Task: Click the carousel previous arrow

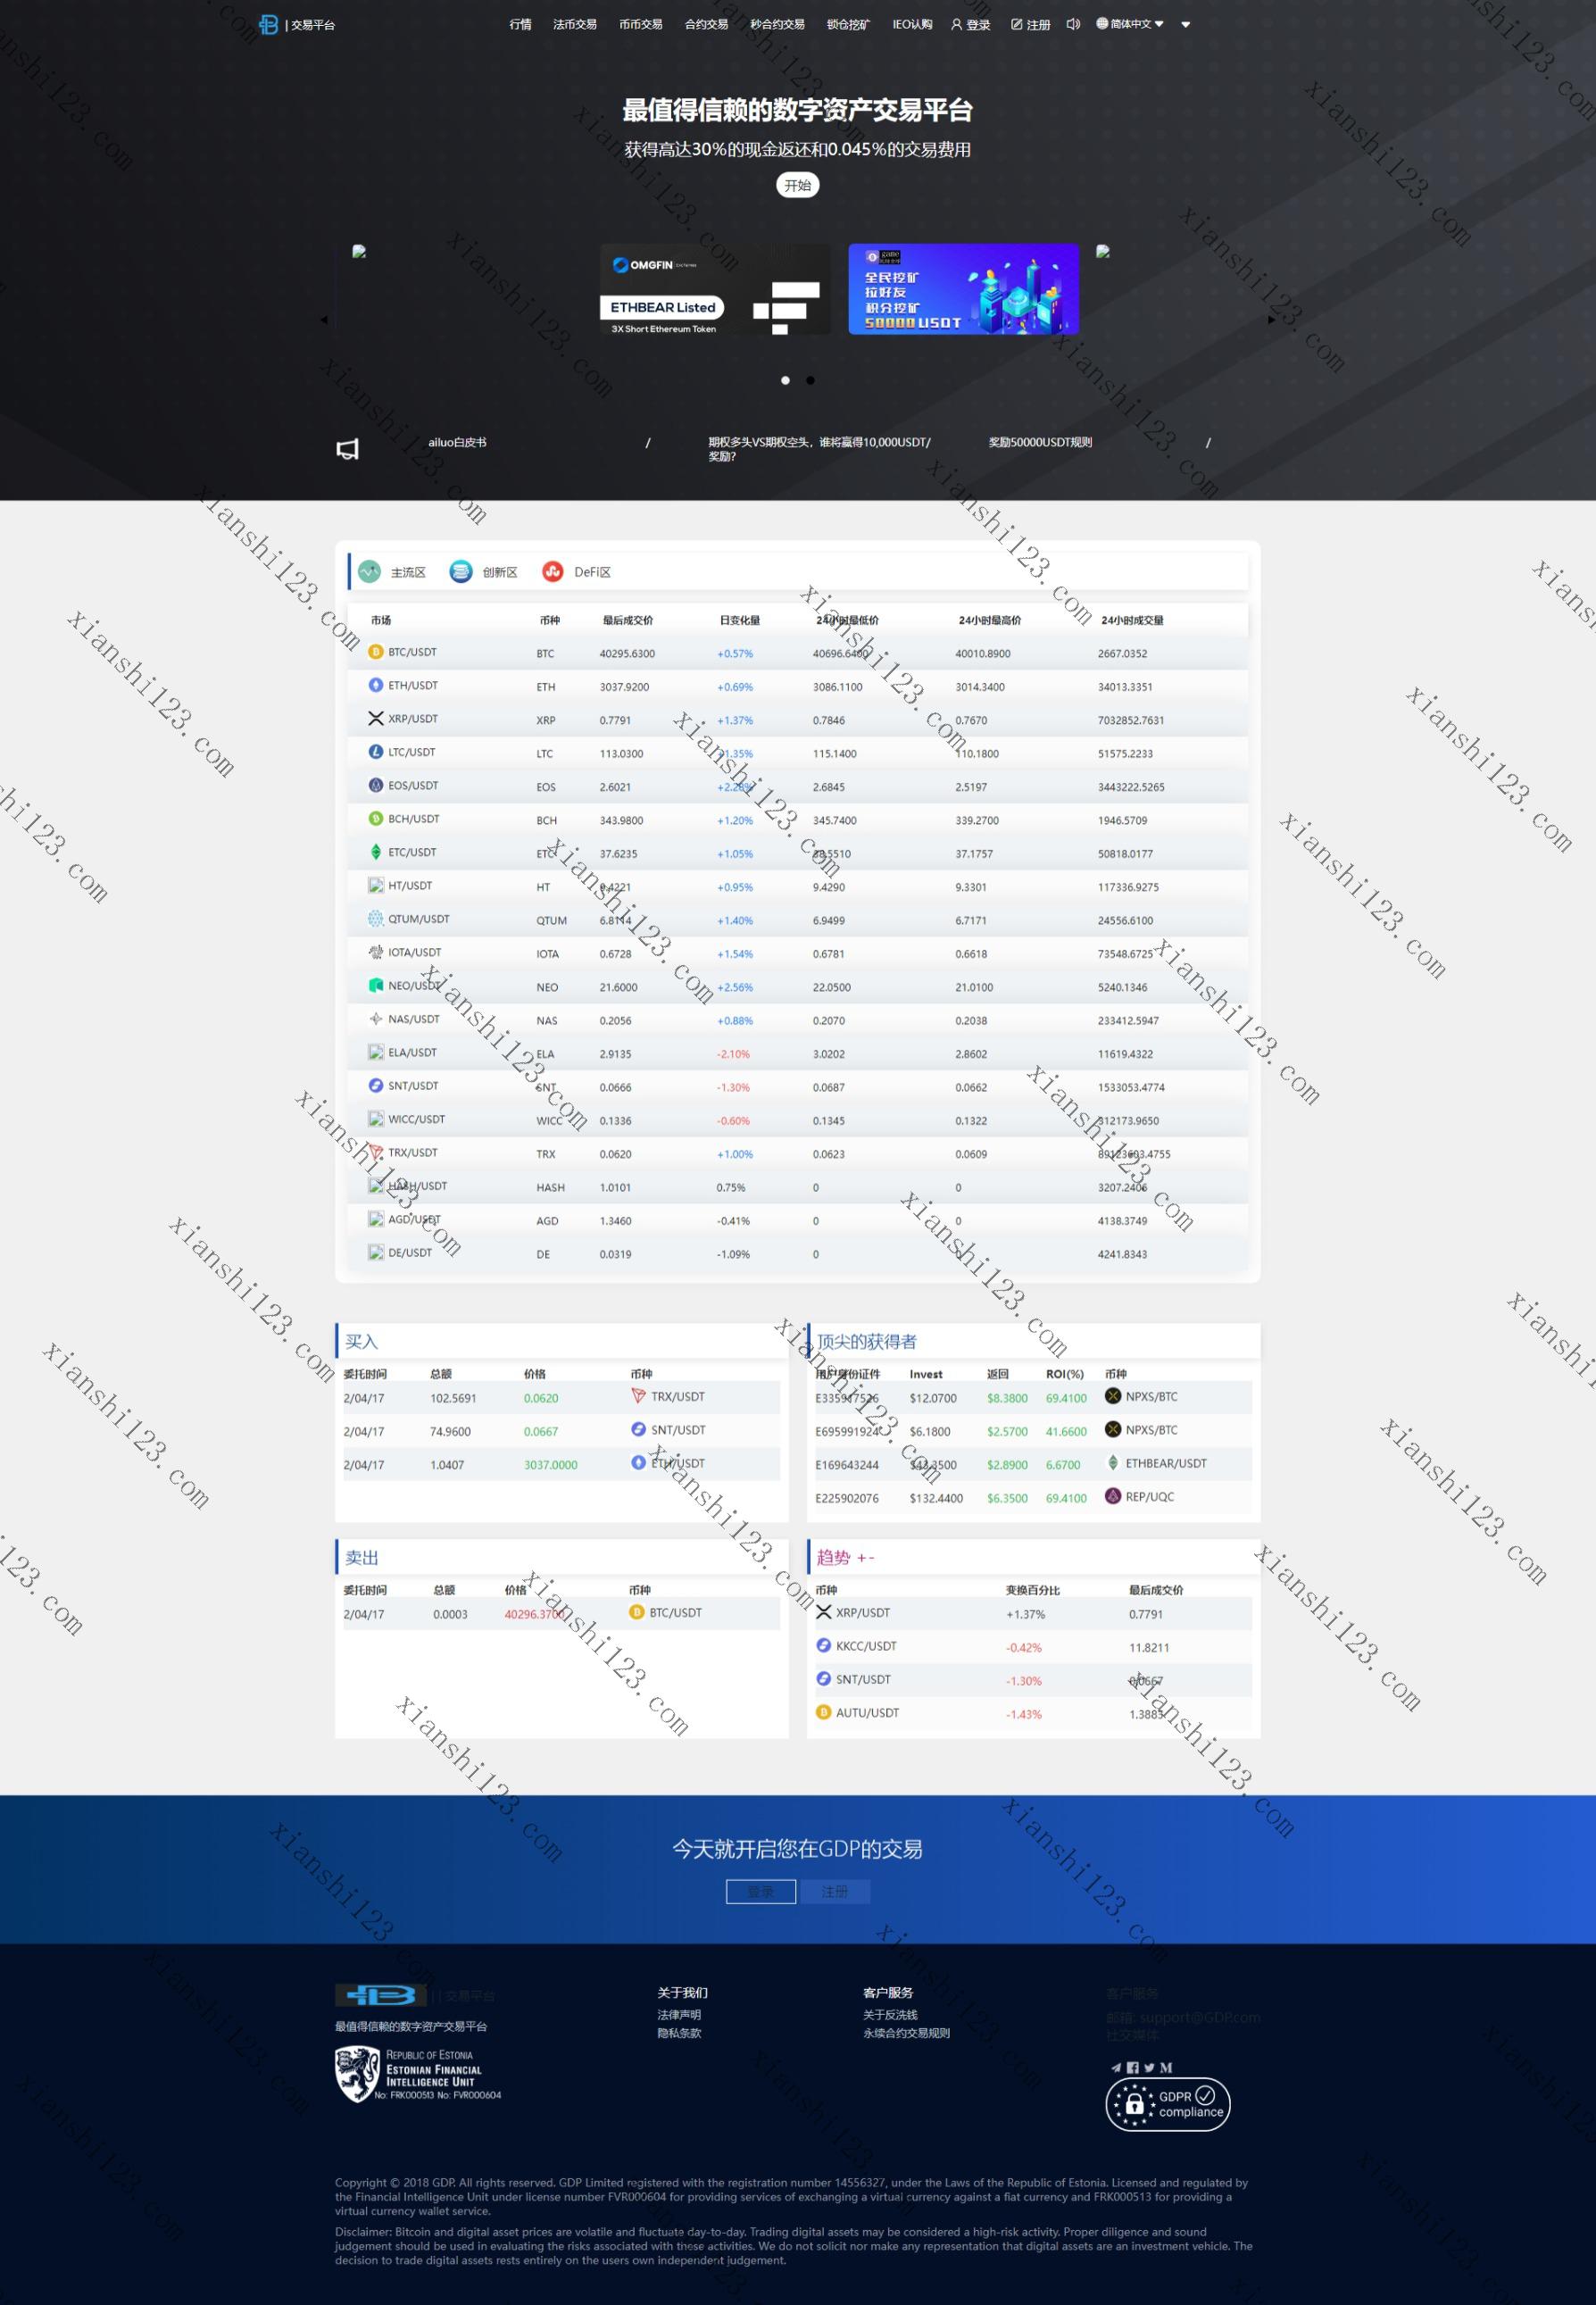Action: point(324,320)
